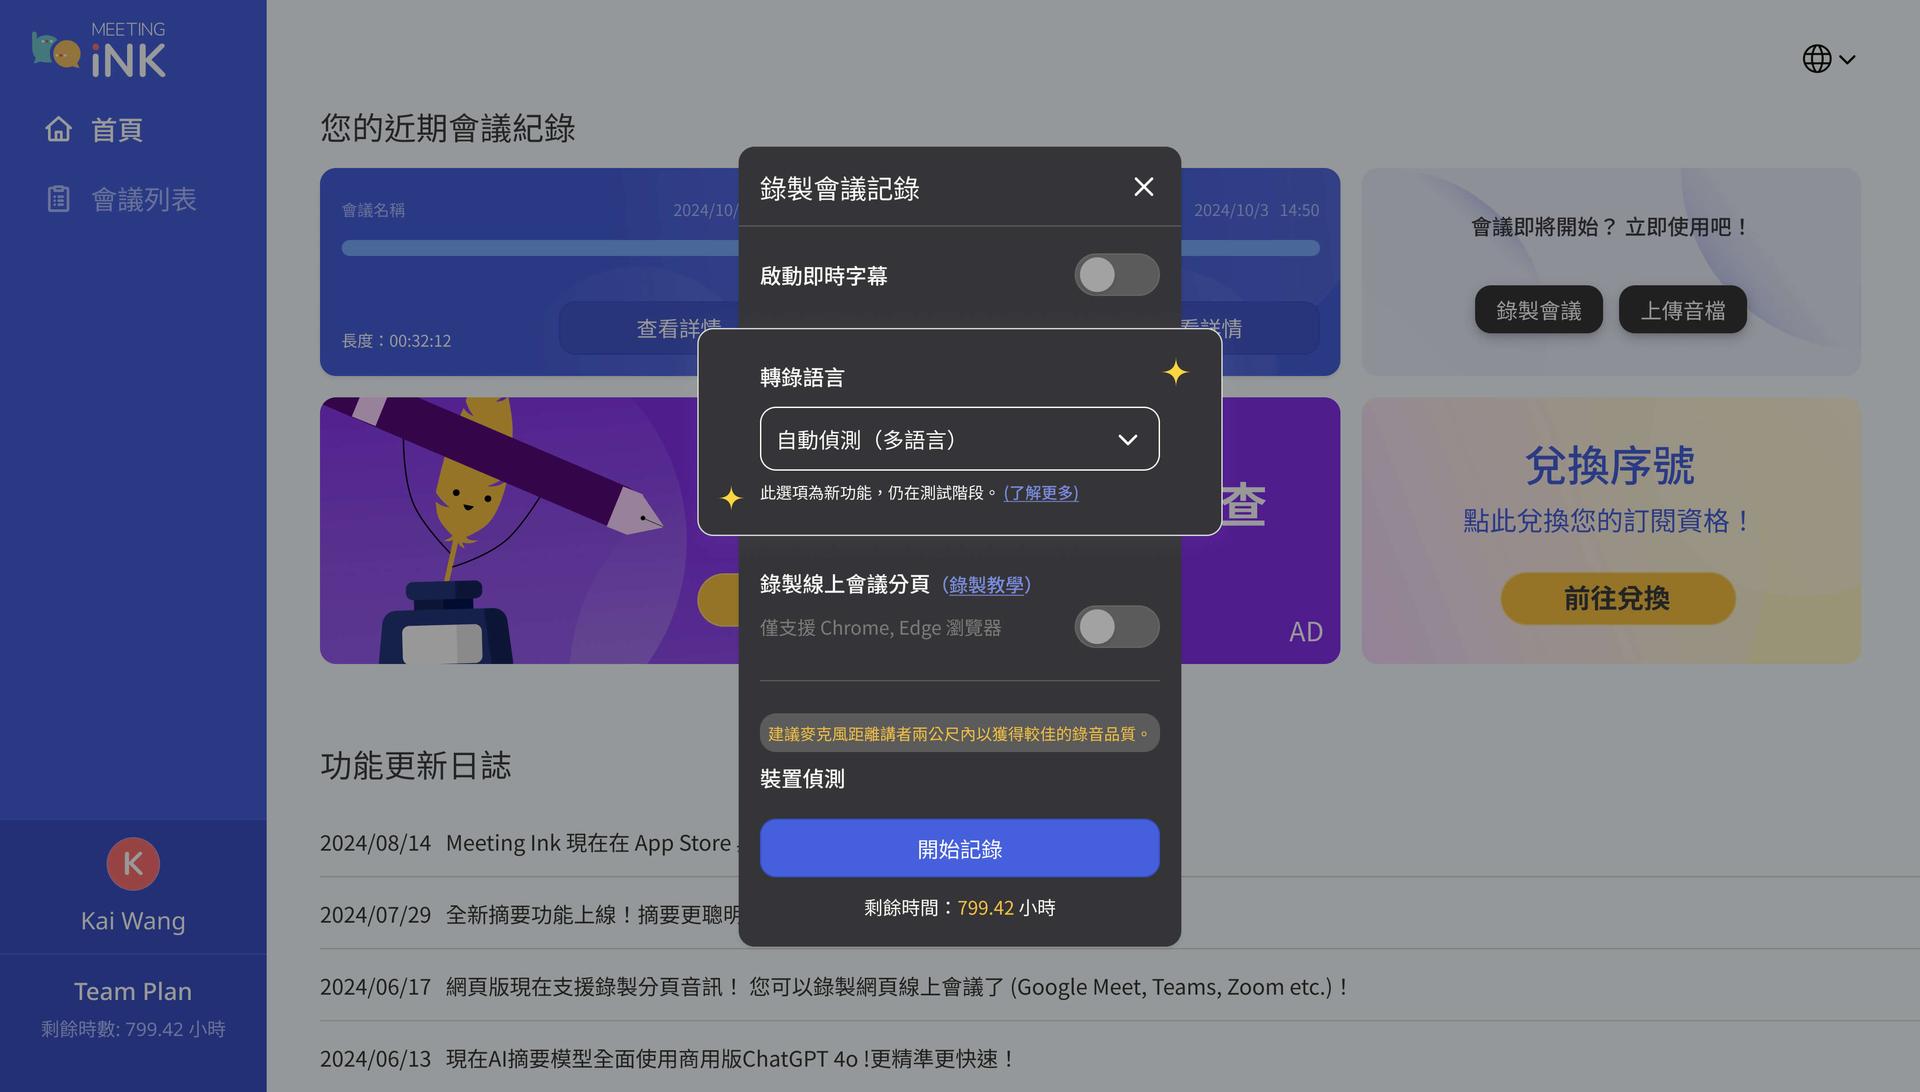The width and height of the screenshot is (1920, 1092).
Task: Enable the 錄製線上會議分頁 switch
Action: tap(1117, 627)
